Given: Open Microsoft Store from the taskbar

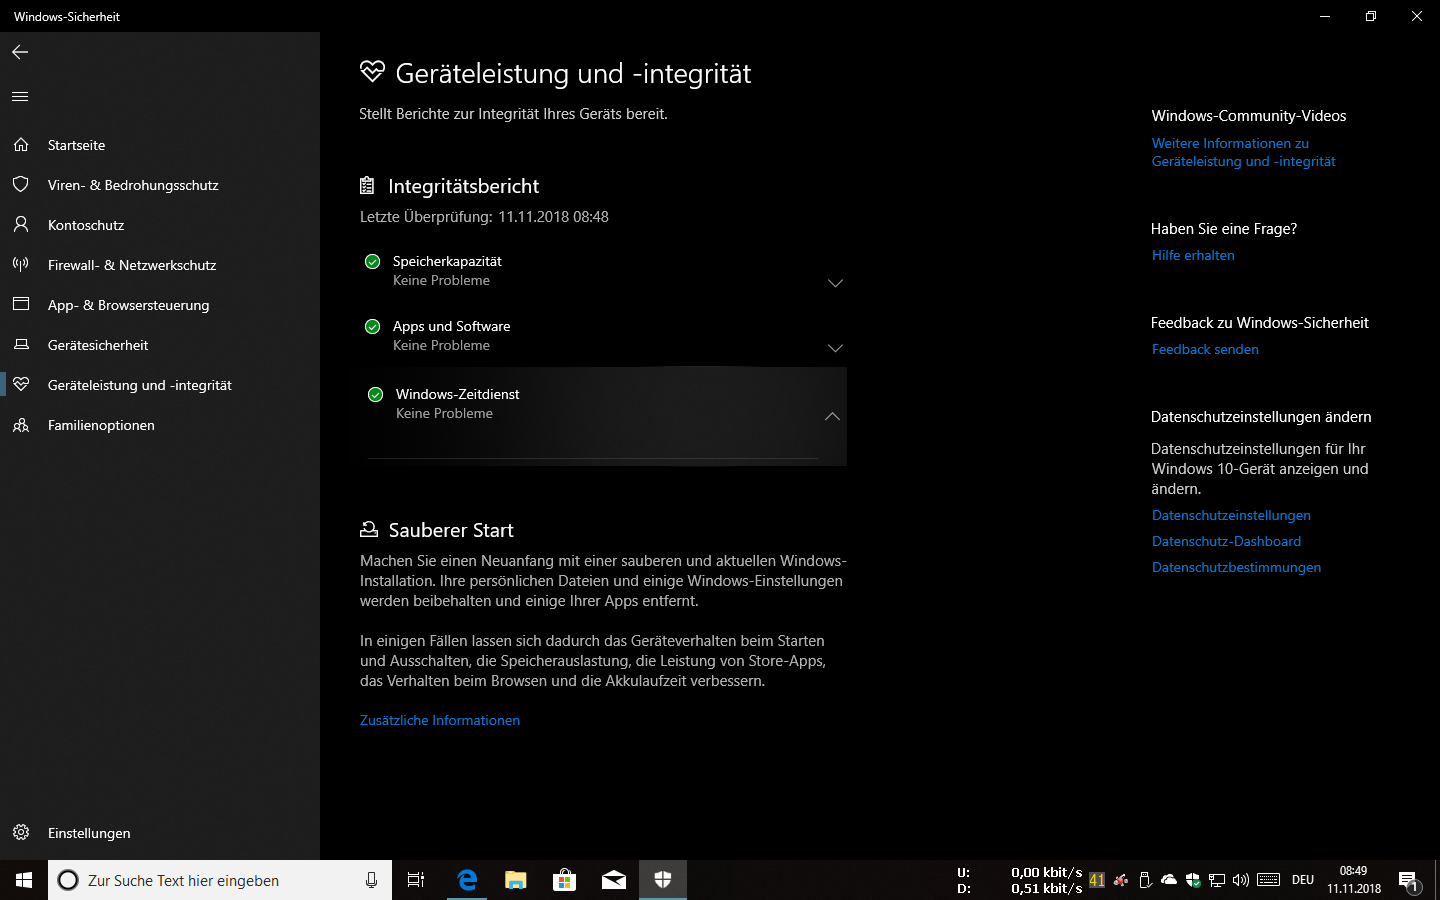Looking at the screenshot, I should click(564, 880).
